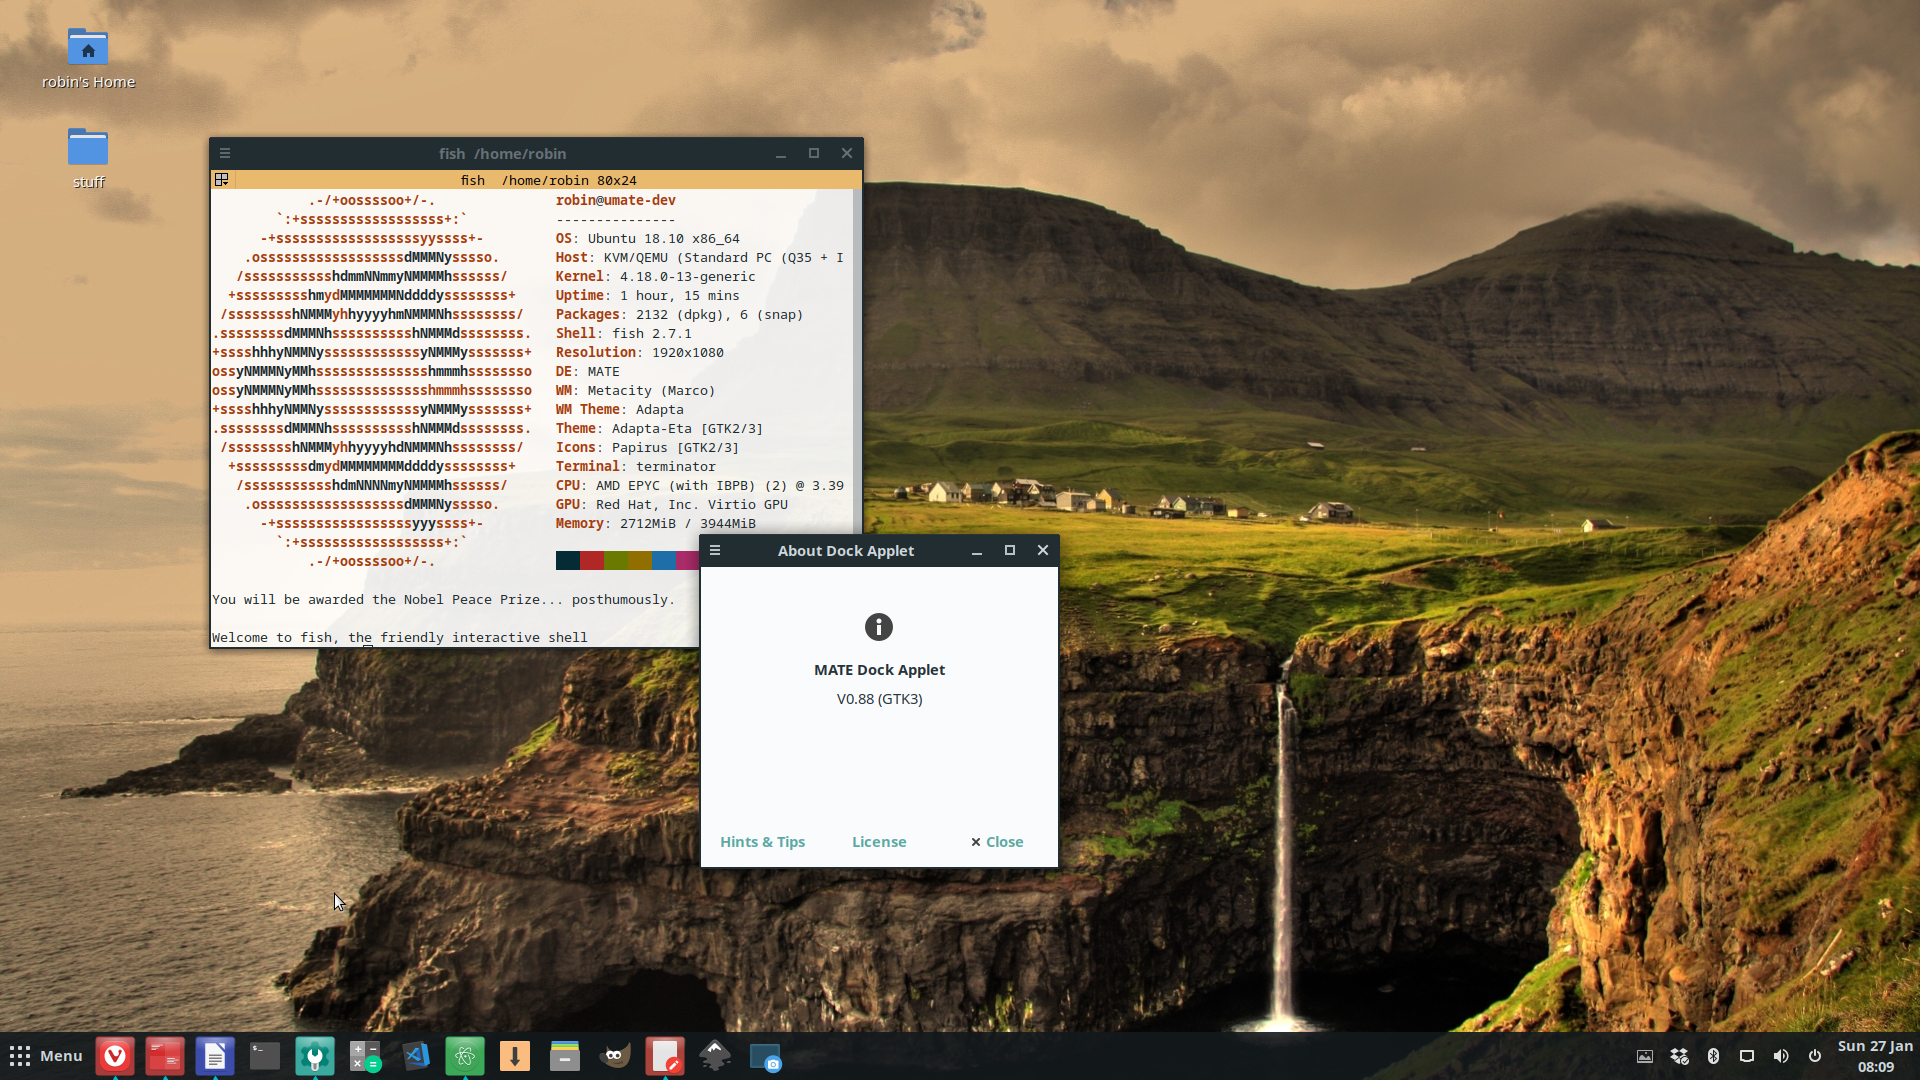Open the Bluetooth tray indicator
Viewport: 1920px width, 1080px height.
[x=1713, y=1056]
